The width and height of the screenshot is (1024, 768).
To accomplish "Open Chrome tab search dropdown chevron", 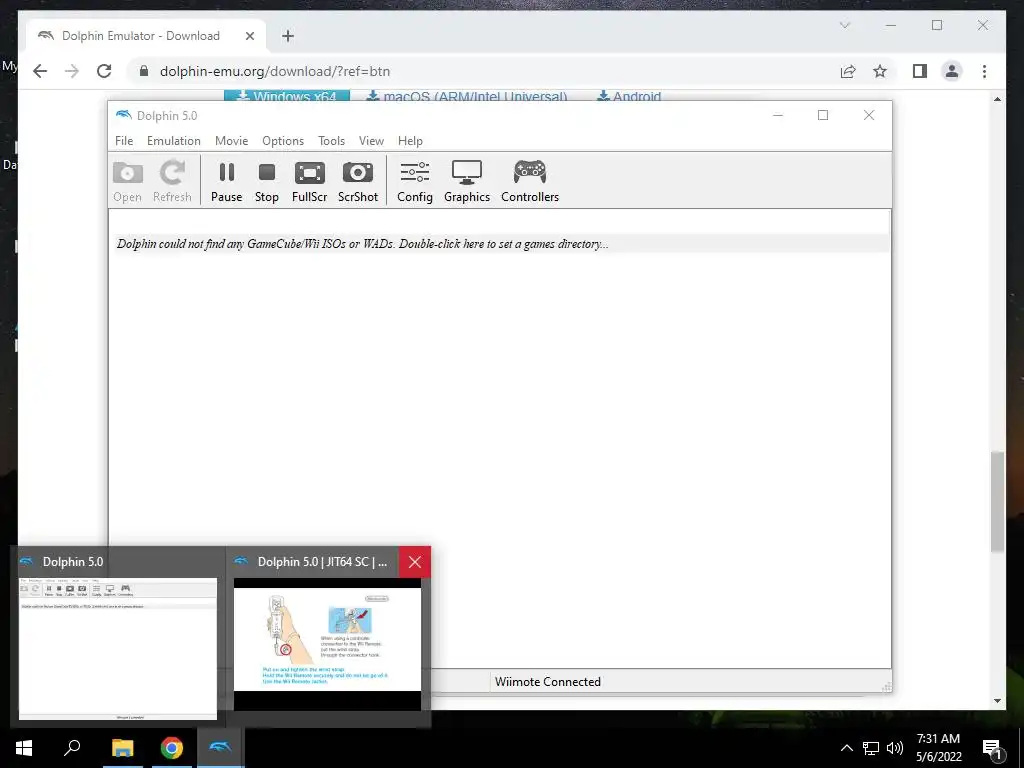I will pyautogui.click(x=844, y=25).
